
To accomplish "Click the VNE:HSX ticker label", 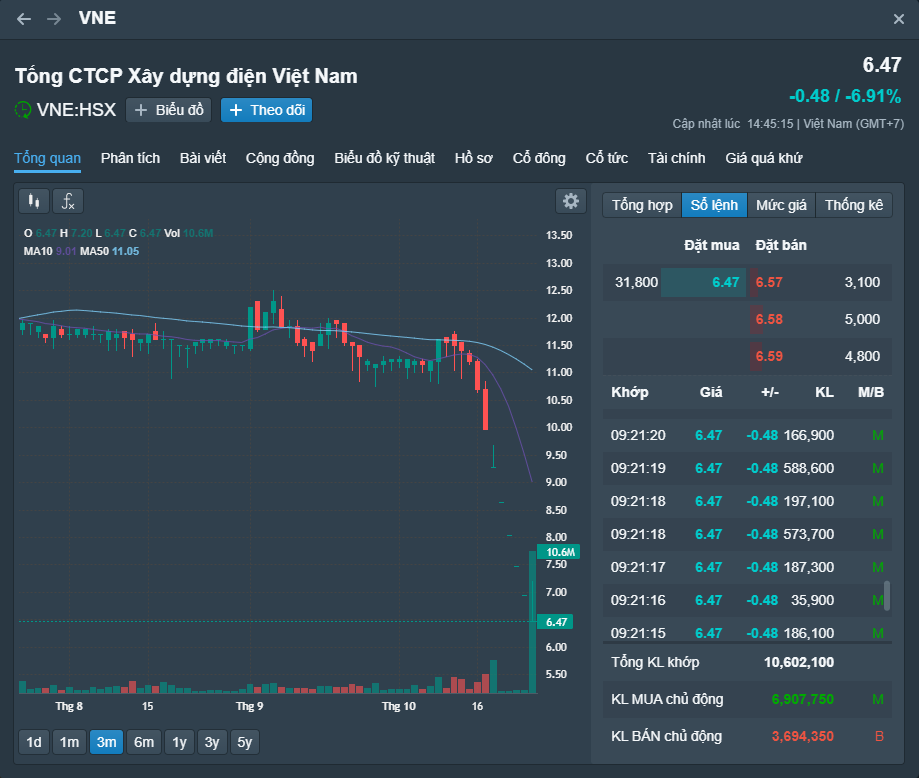I will (x=76, y=110).
